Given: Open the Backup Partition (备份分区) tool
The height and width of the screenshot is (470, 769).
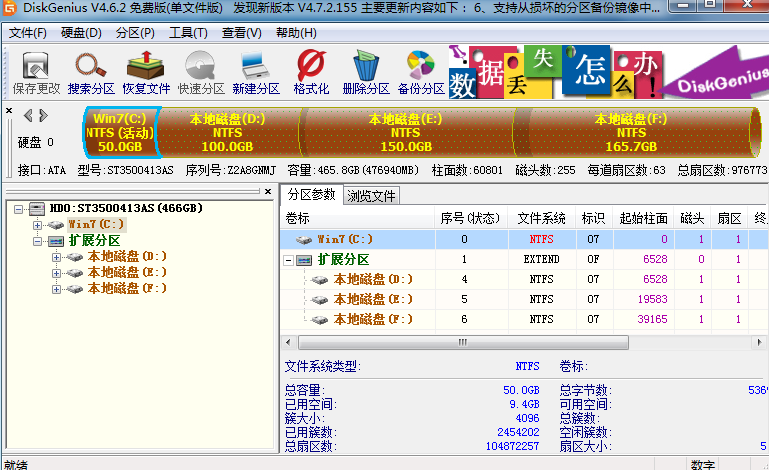Looking at the screenshot, I should [421, 73].
